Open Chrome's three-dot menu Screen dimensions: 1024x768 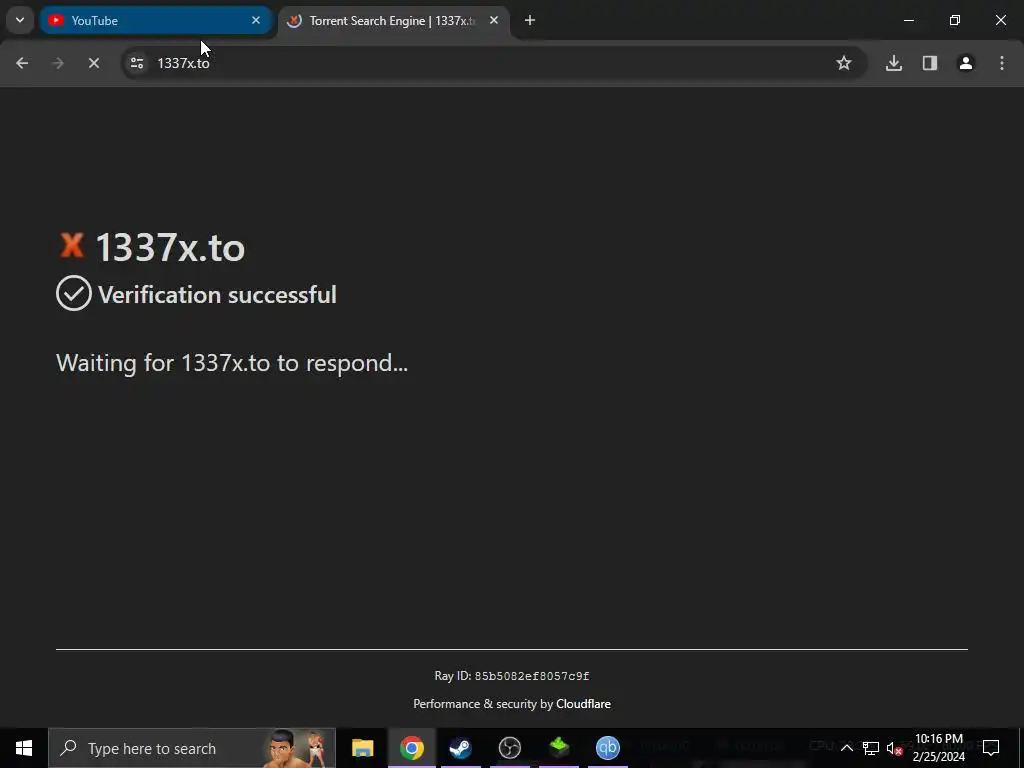point(1002,63)
